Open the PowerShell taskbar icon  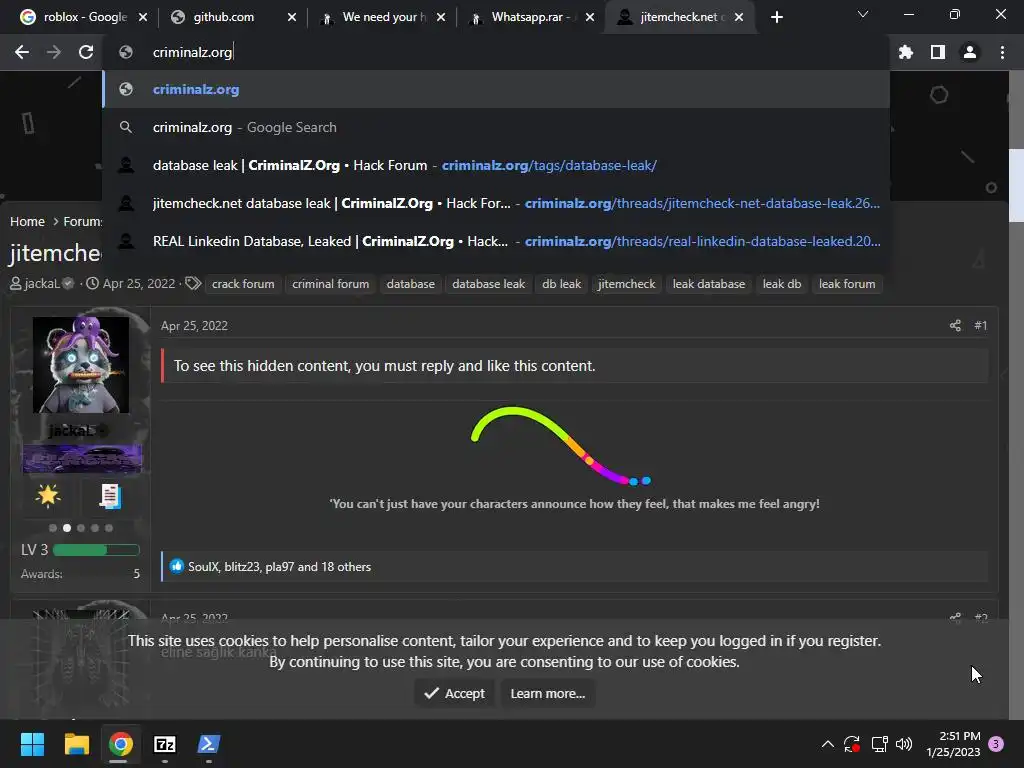[x=209, y=744]
